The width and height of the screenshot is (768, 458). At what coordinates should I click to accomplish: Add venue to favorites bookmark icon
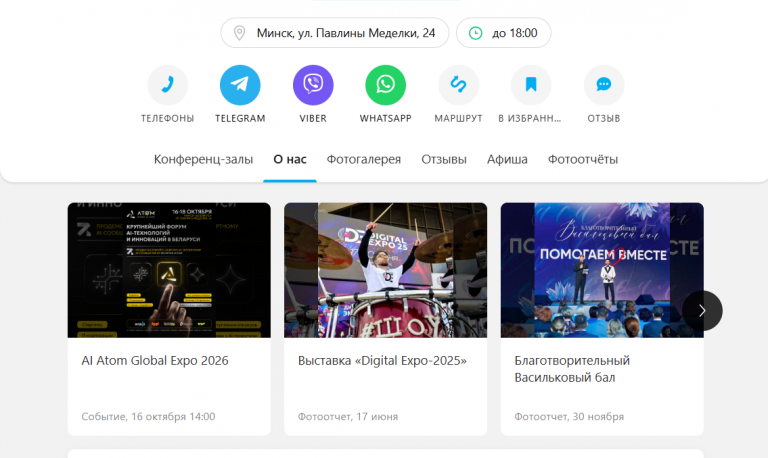point(531,85)
